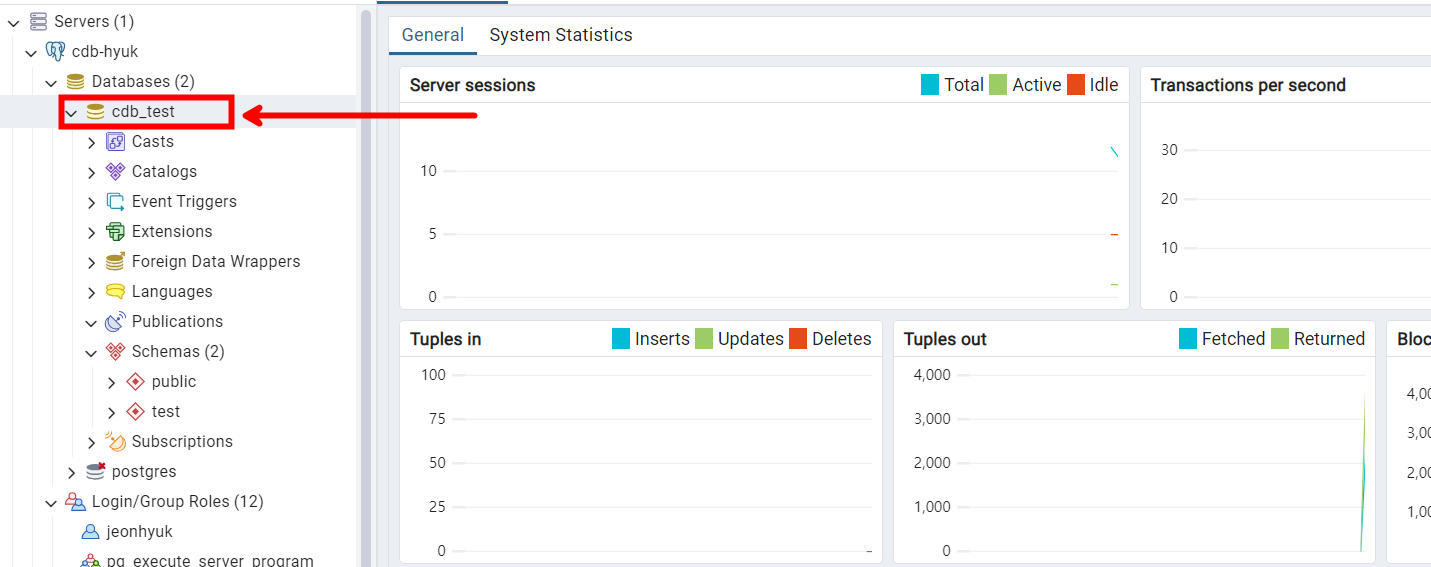This screenshot has width=1431, height=567.
Task: Expand the postgres database node
Action: point(71,472)
